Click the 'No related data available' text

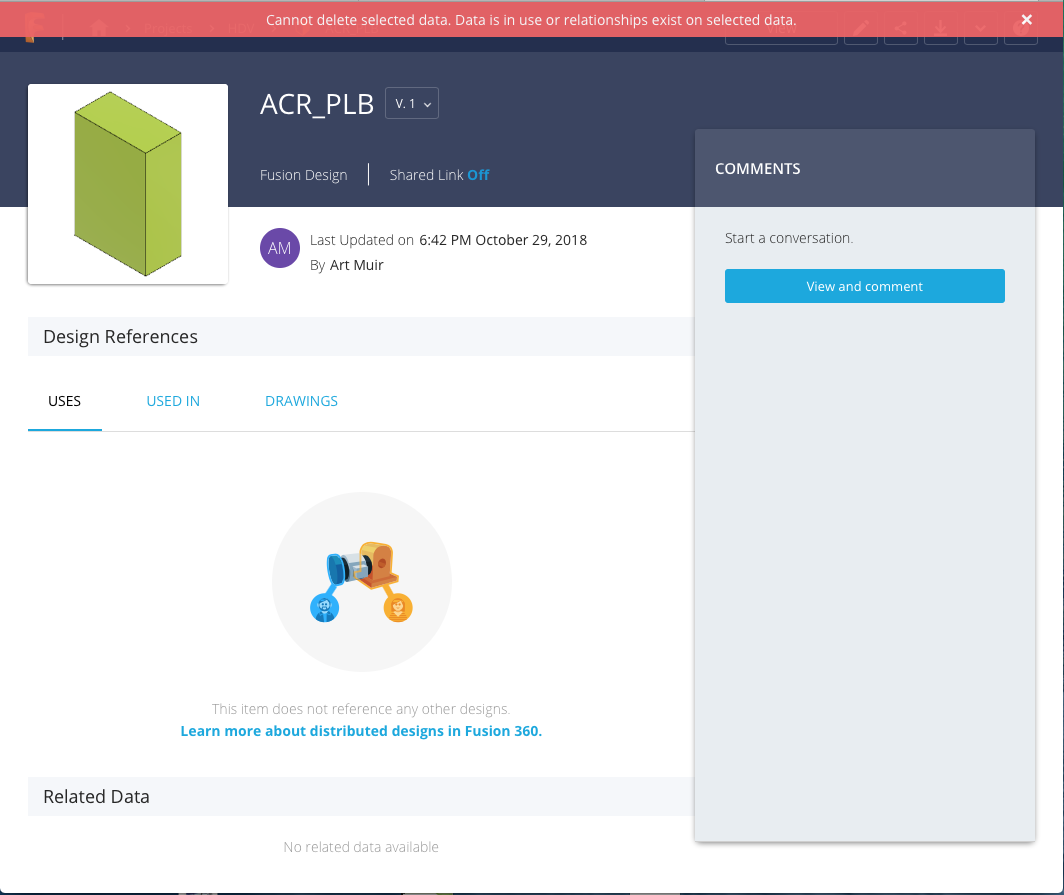click(x=361, y=847)
